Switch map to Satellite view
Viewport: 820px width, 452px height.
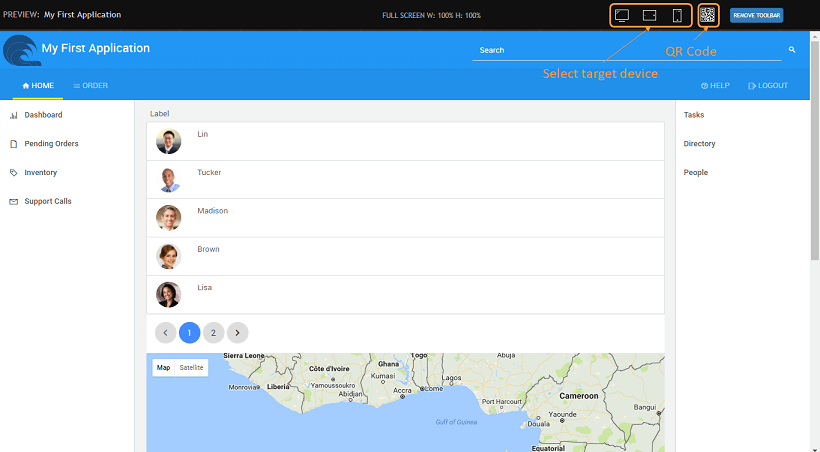pyautogui.click(x=191, y=367)
